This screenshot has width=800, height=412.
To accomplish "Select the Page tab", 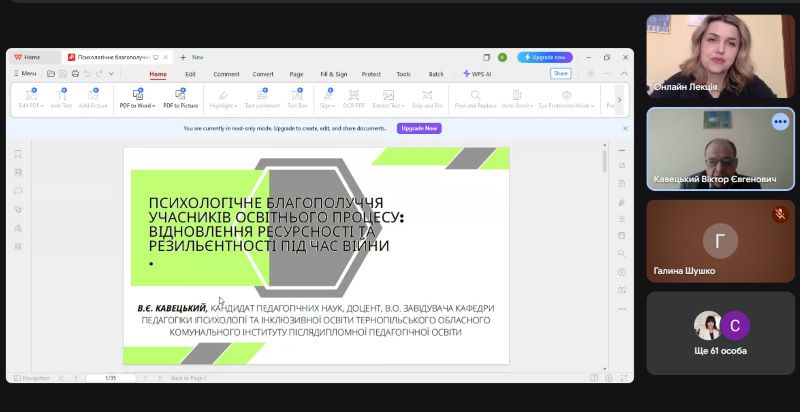I will click(296, 74).
